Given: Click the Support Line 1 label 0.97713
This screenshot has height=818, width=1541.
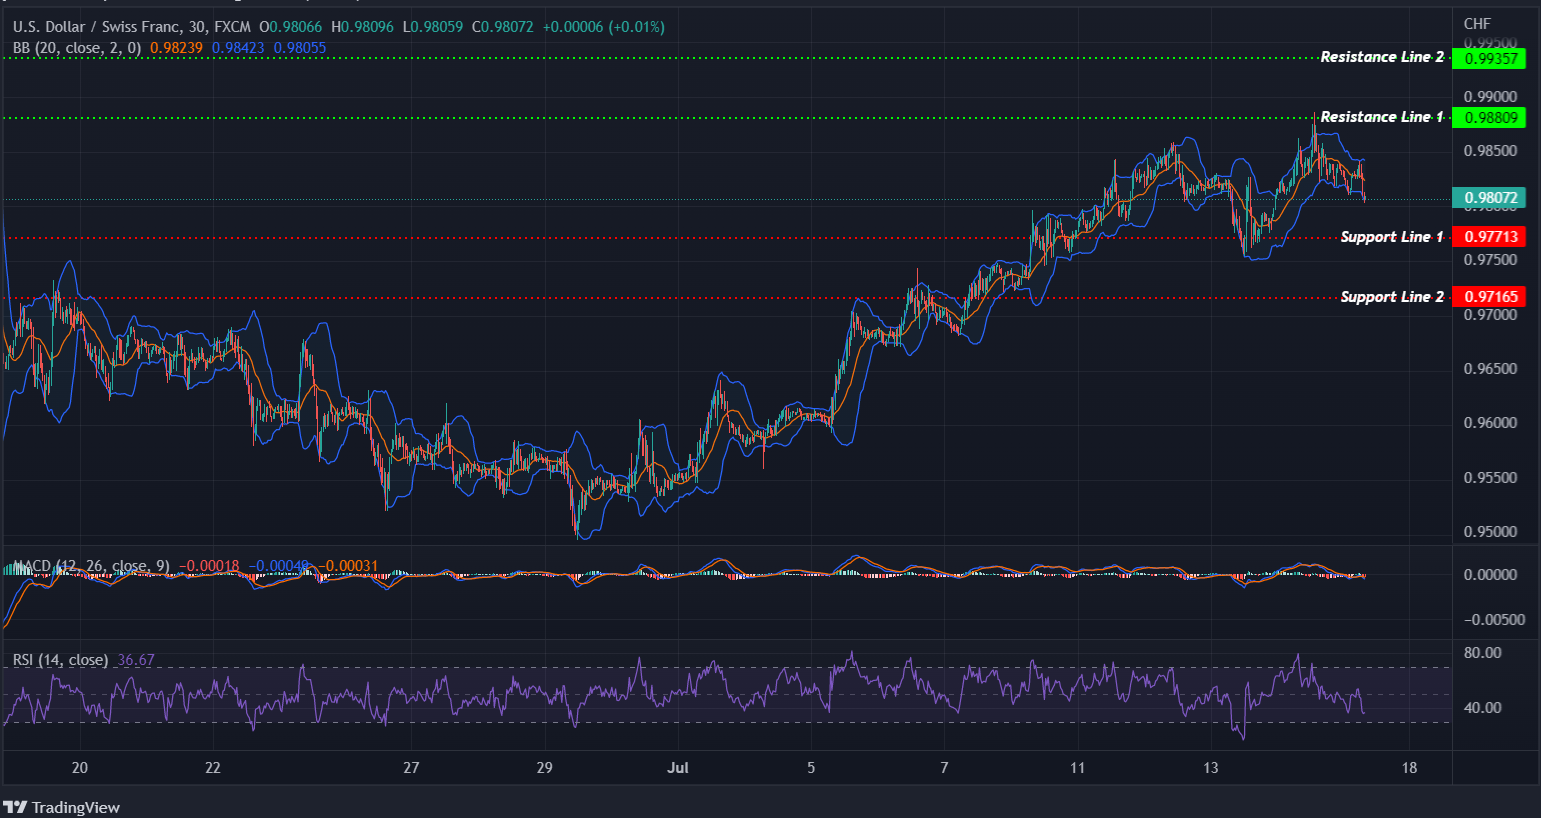Looking at the screenshot, I should [x=1489, y=237].
